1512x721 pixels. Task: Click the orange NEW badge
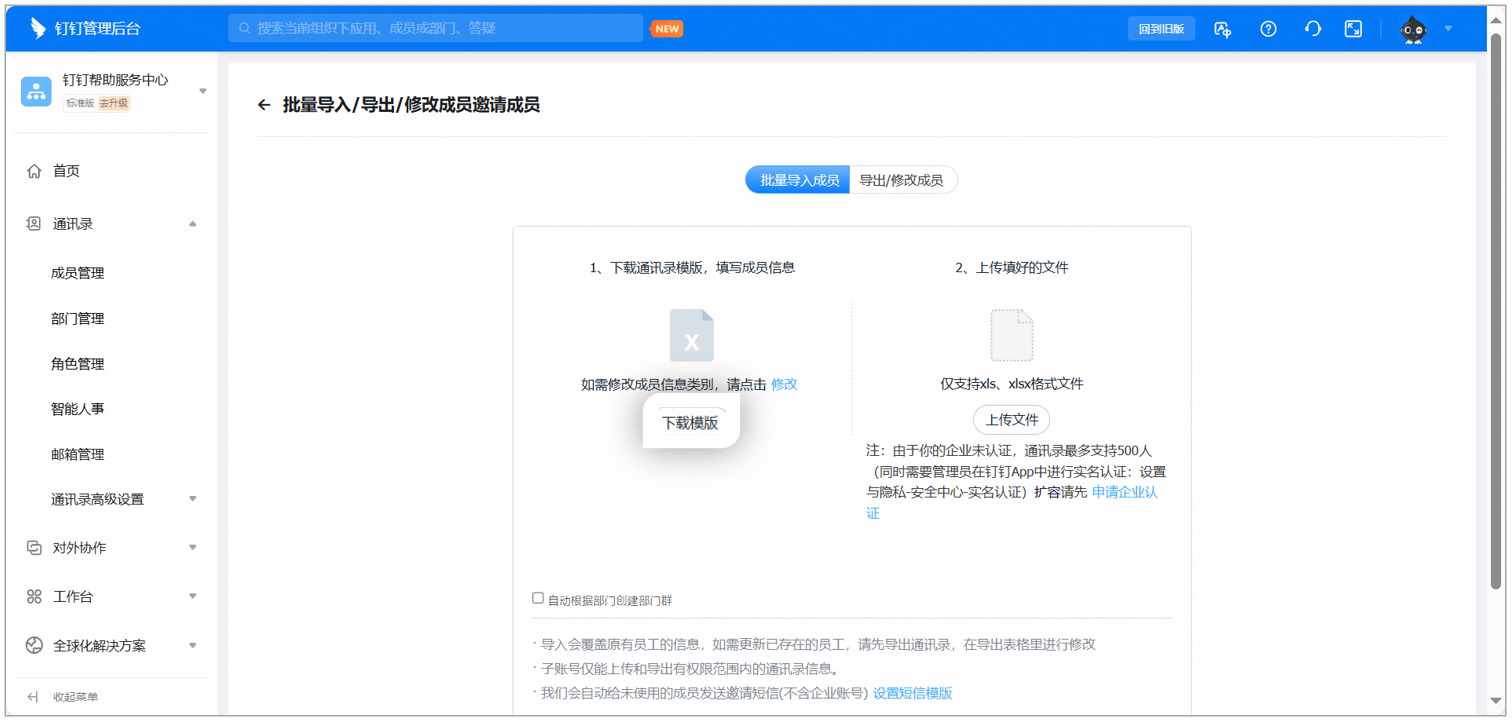click(666, 28)
